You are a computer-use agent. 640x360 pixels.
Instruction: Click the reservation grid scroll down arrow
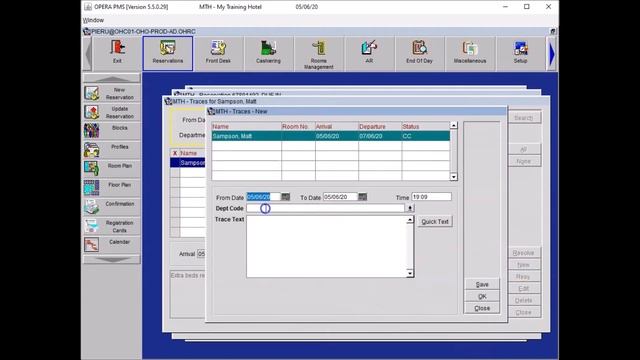[x=453, y=177]
